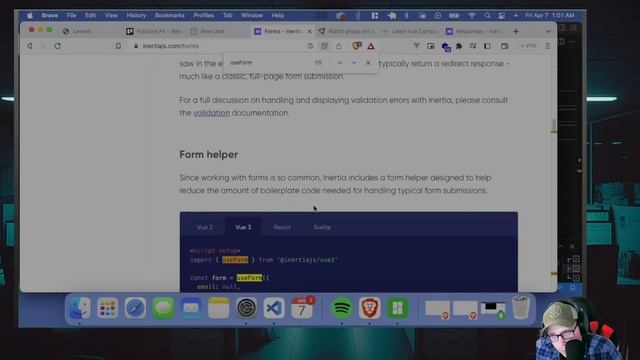Open Calendar from the dock
This screenshot has height=360, width=640.
click(302, 308)
